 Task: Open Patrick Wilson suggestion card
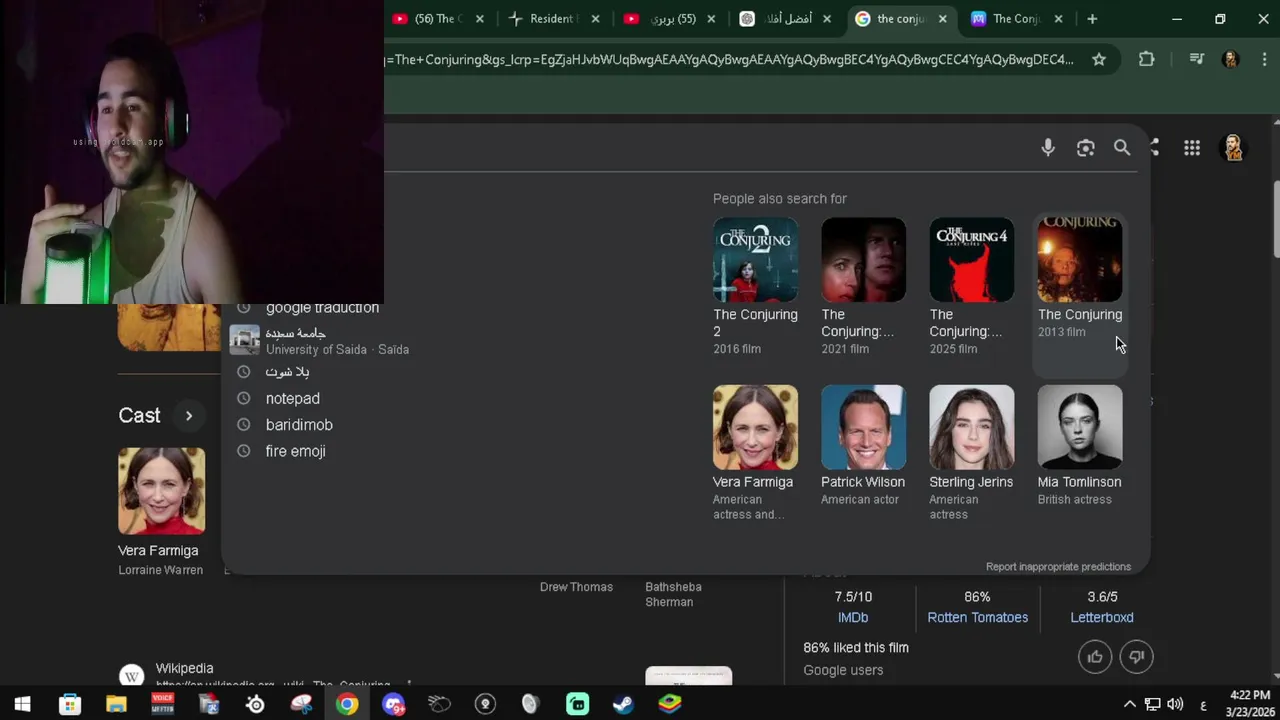point(863,445)
